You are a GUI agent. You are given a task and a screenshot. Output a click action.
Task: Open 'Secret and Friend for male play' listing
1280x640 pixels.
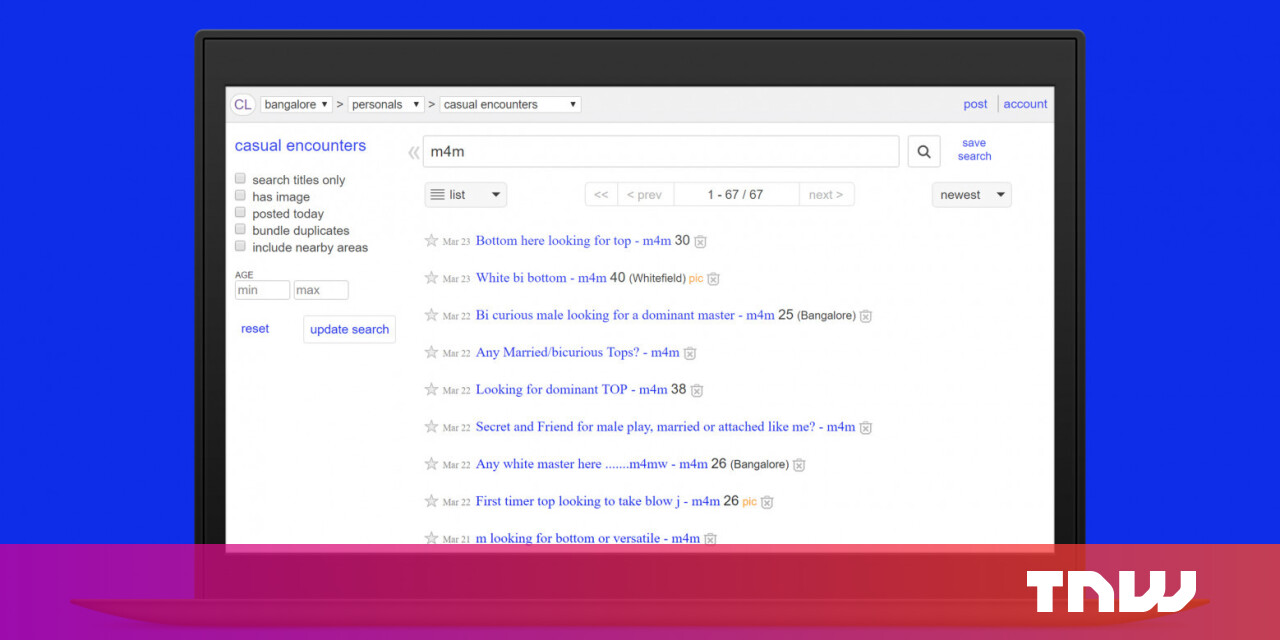[665, 427]
